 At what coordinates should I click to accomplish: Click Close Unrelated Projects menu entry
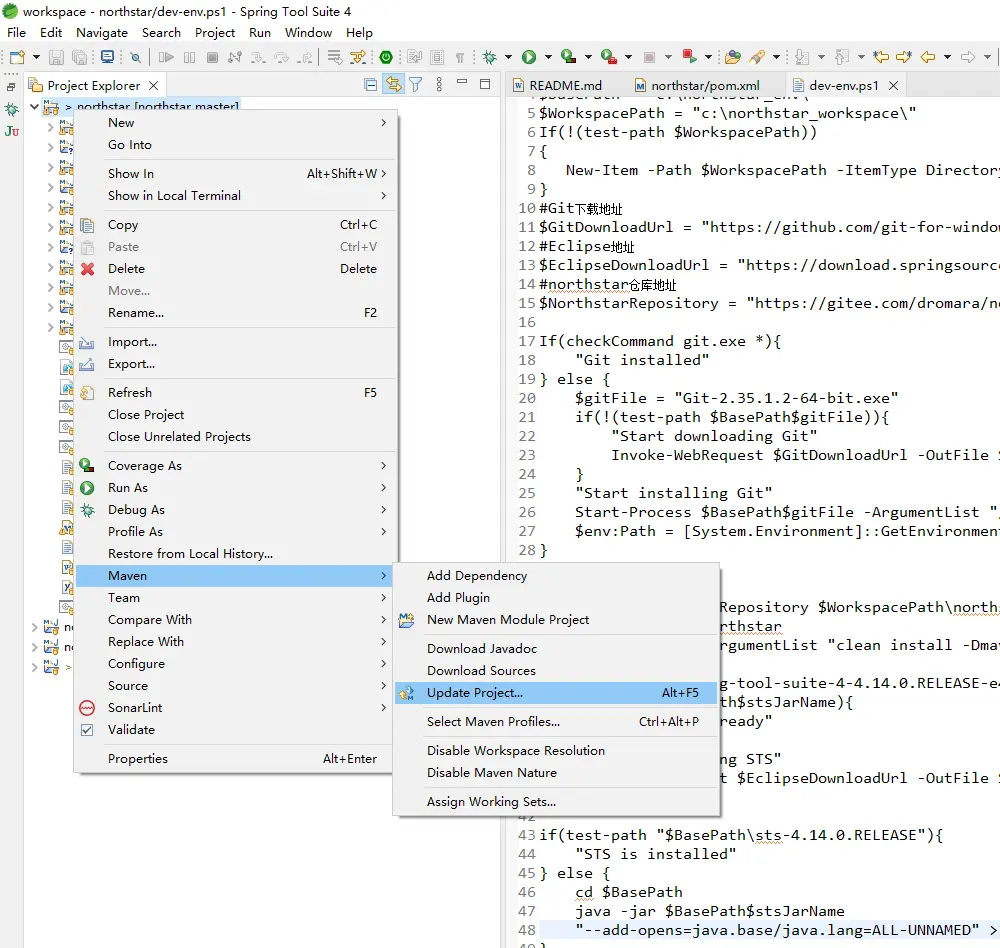(179, 437)
